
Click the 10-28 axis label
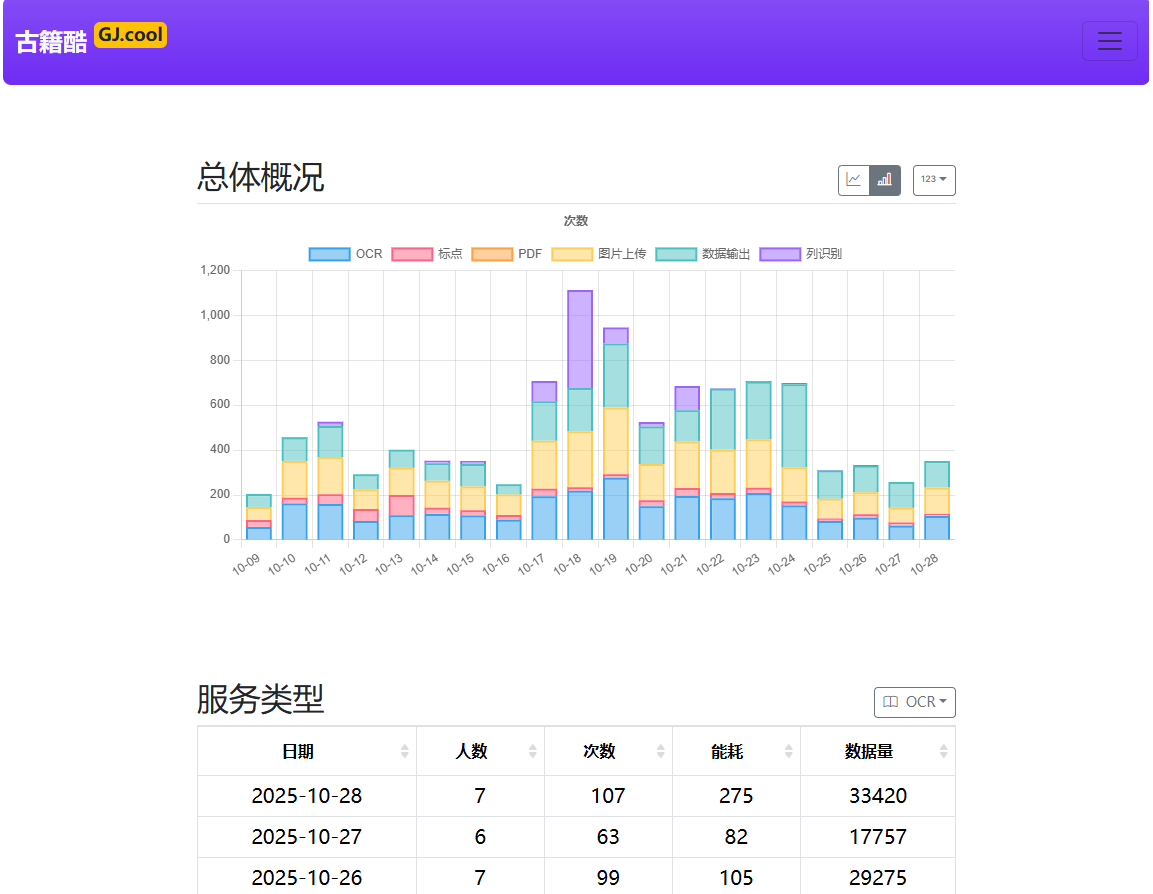(924, 564)
